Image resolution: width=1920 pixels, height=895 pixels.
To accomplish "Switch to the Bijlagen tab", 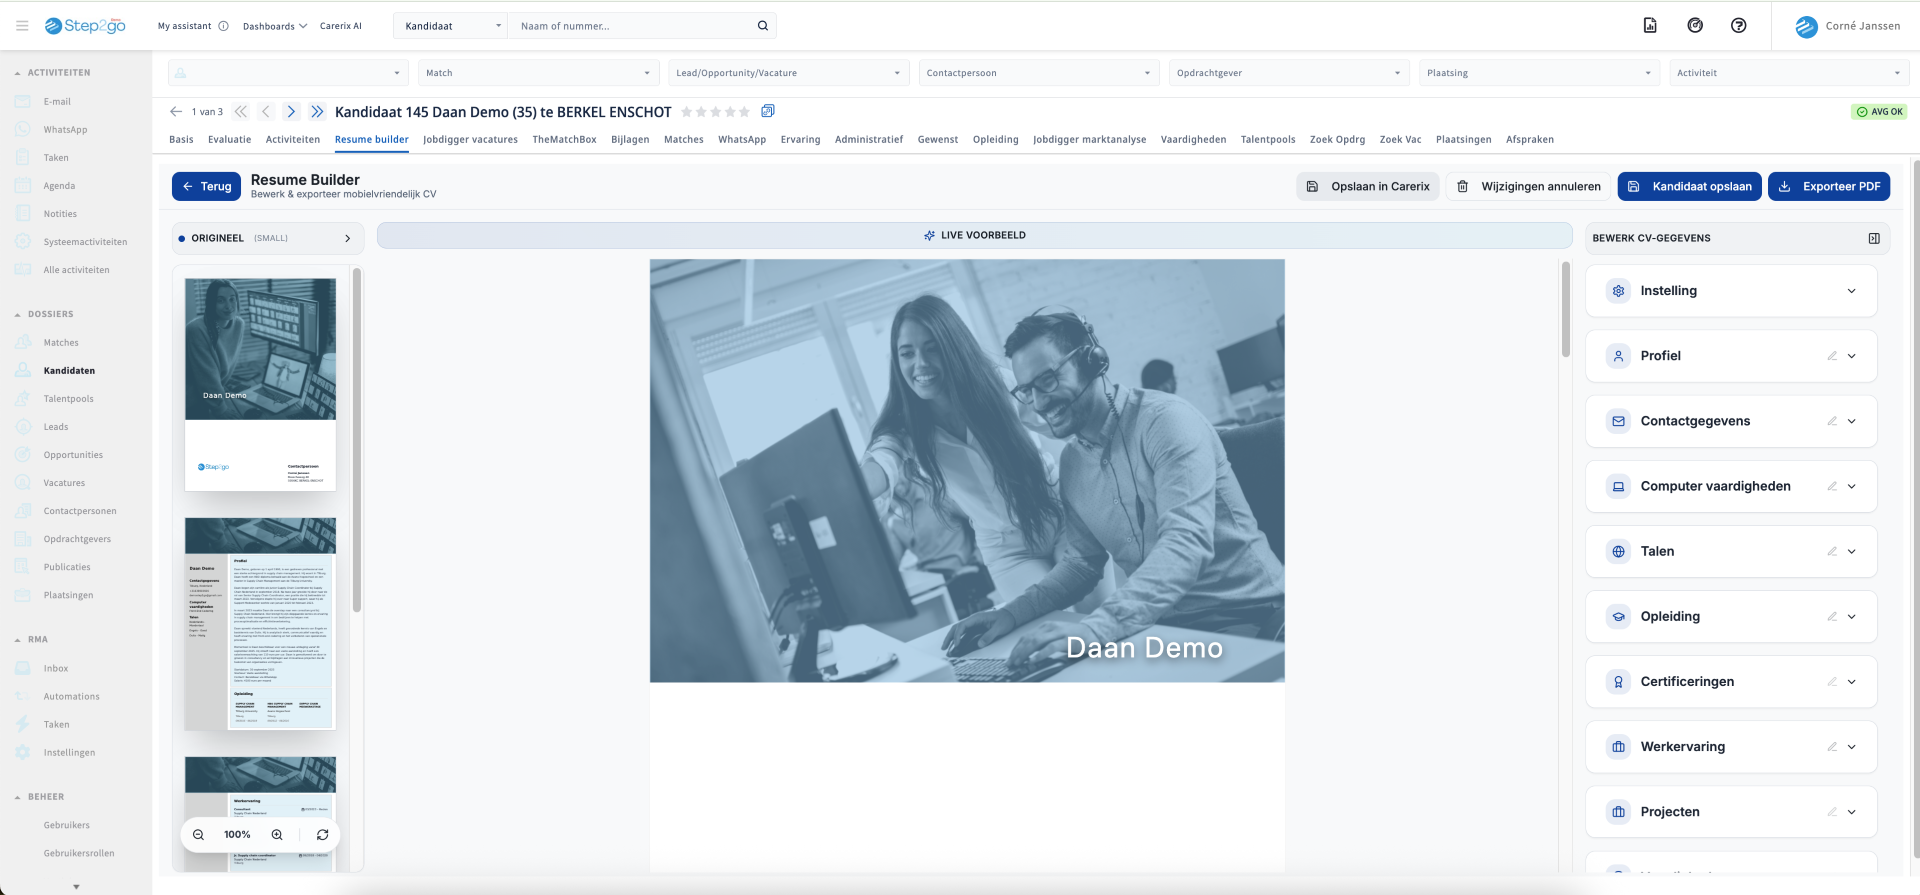I will coord(630,140).
